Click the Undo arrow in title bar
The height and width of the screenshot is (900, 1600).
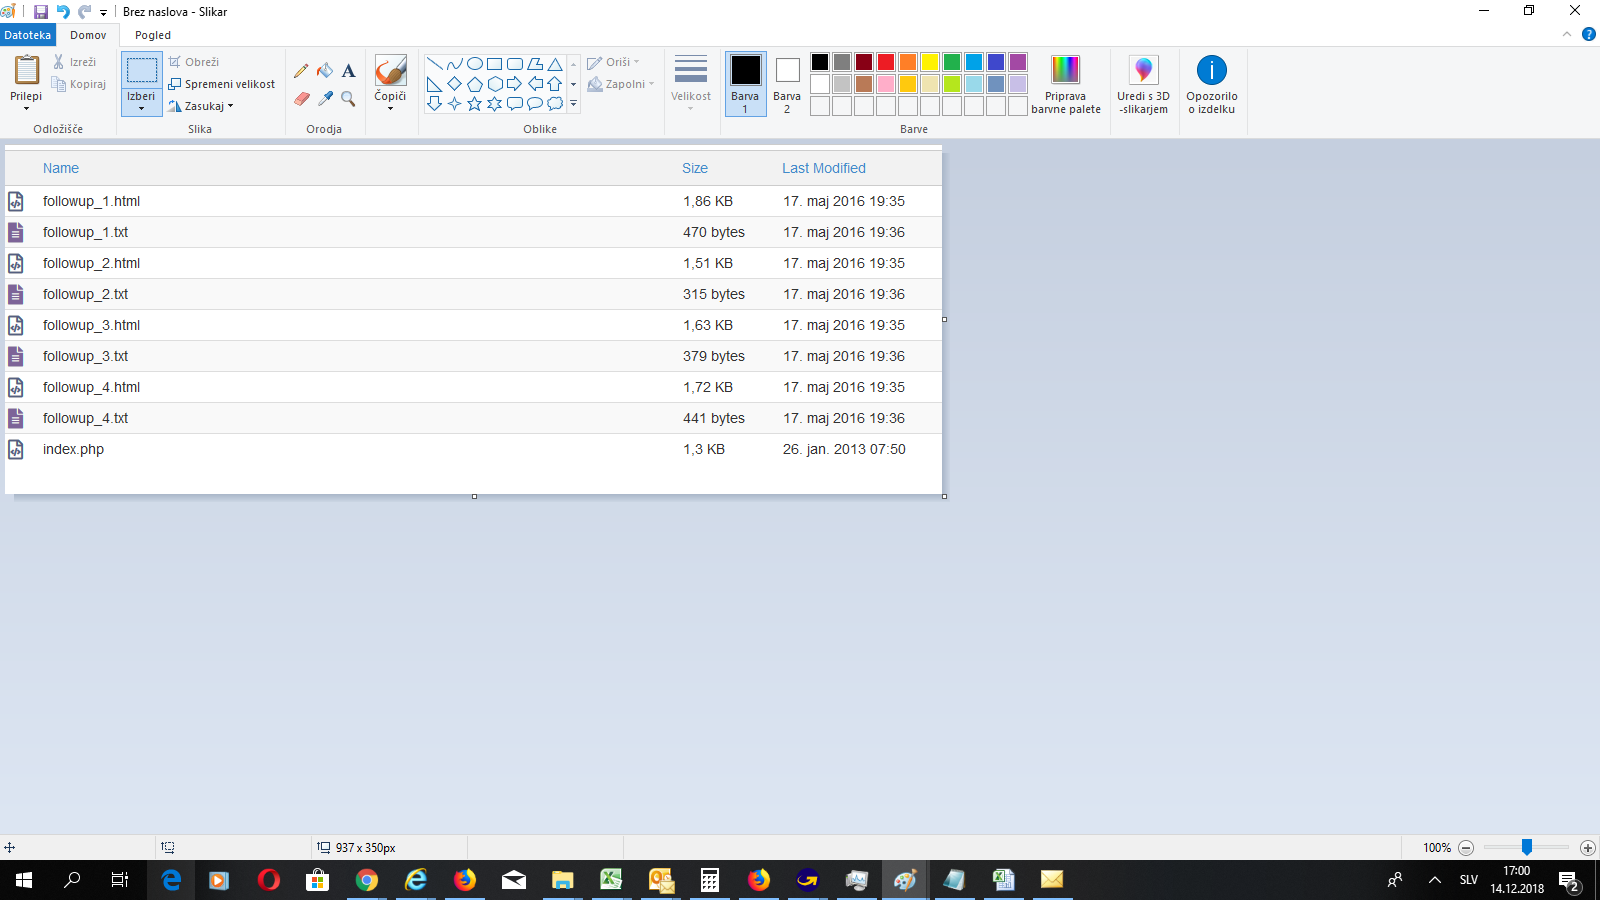63,12
